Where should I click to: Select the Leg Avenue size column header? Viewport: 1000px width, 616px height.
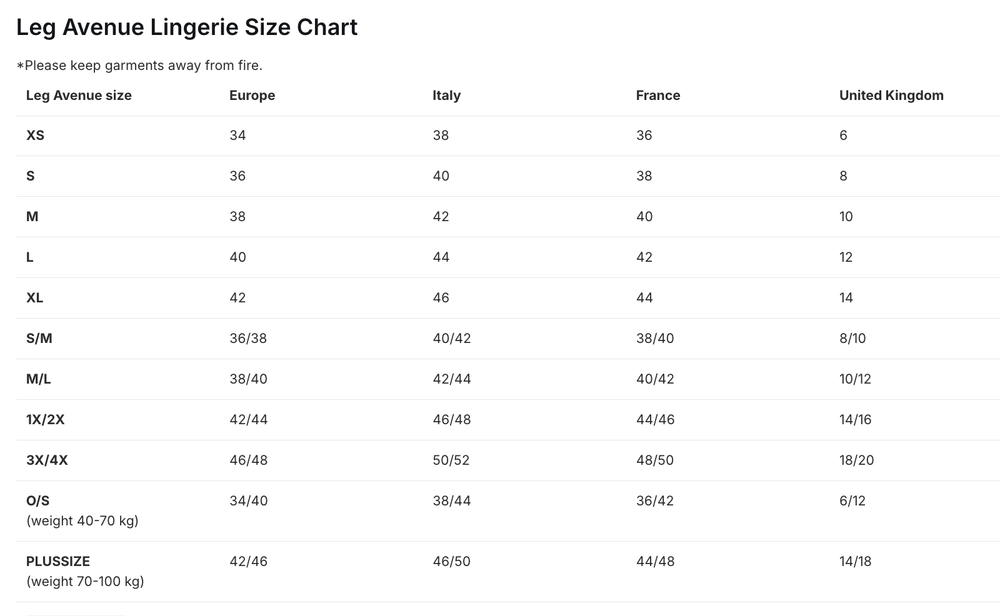coord(79,96)
